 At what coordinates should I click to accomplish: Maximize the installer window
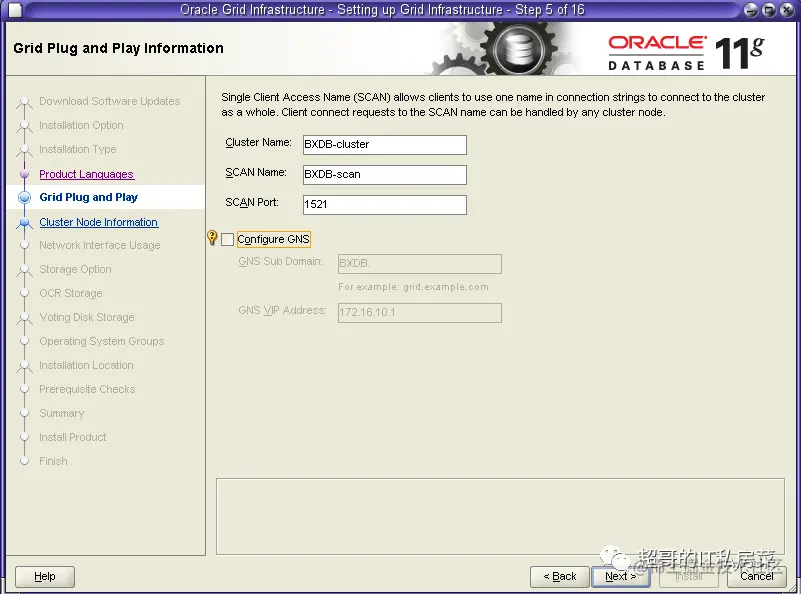point(769,10)
